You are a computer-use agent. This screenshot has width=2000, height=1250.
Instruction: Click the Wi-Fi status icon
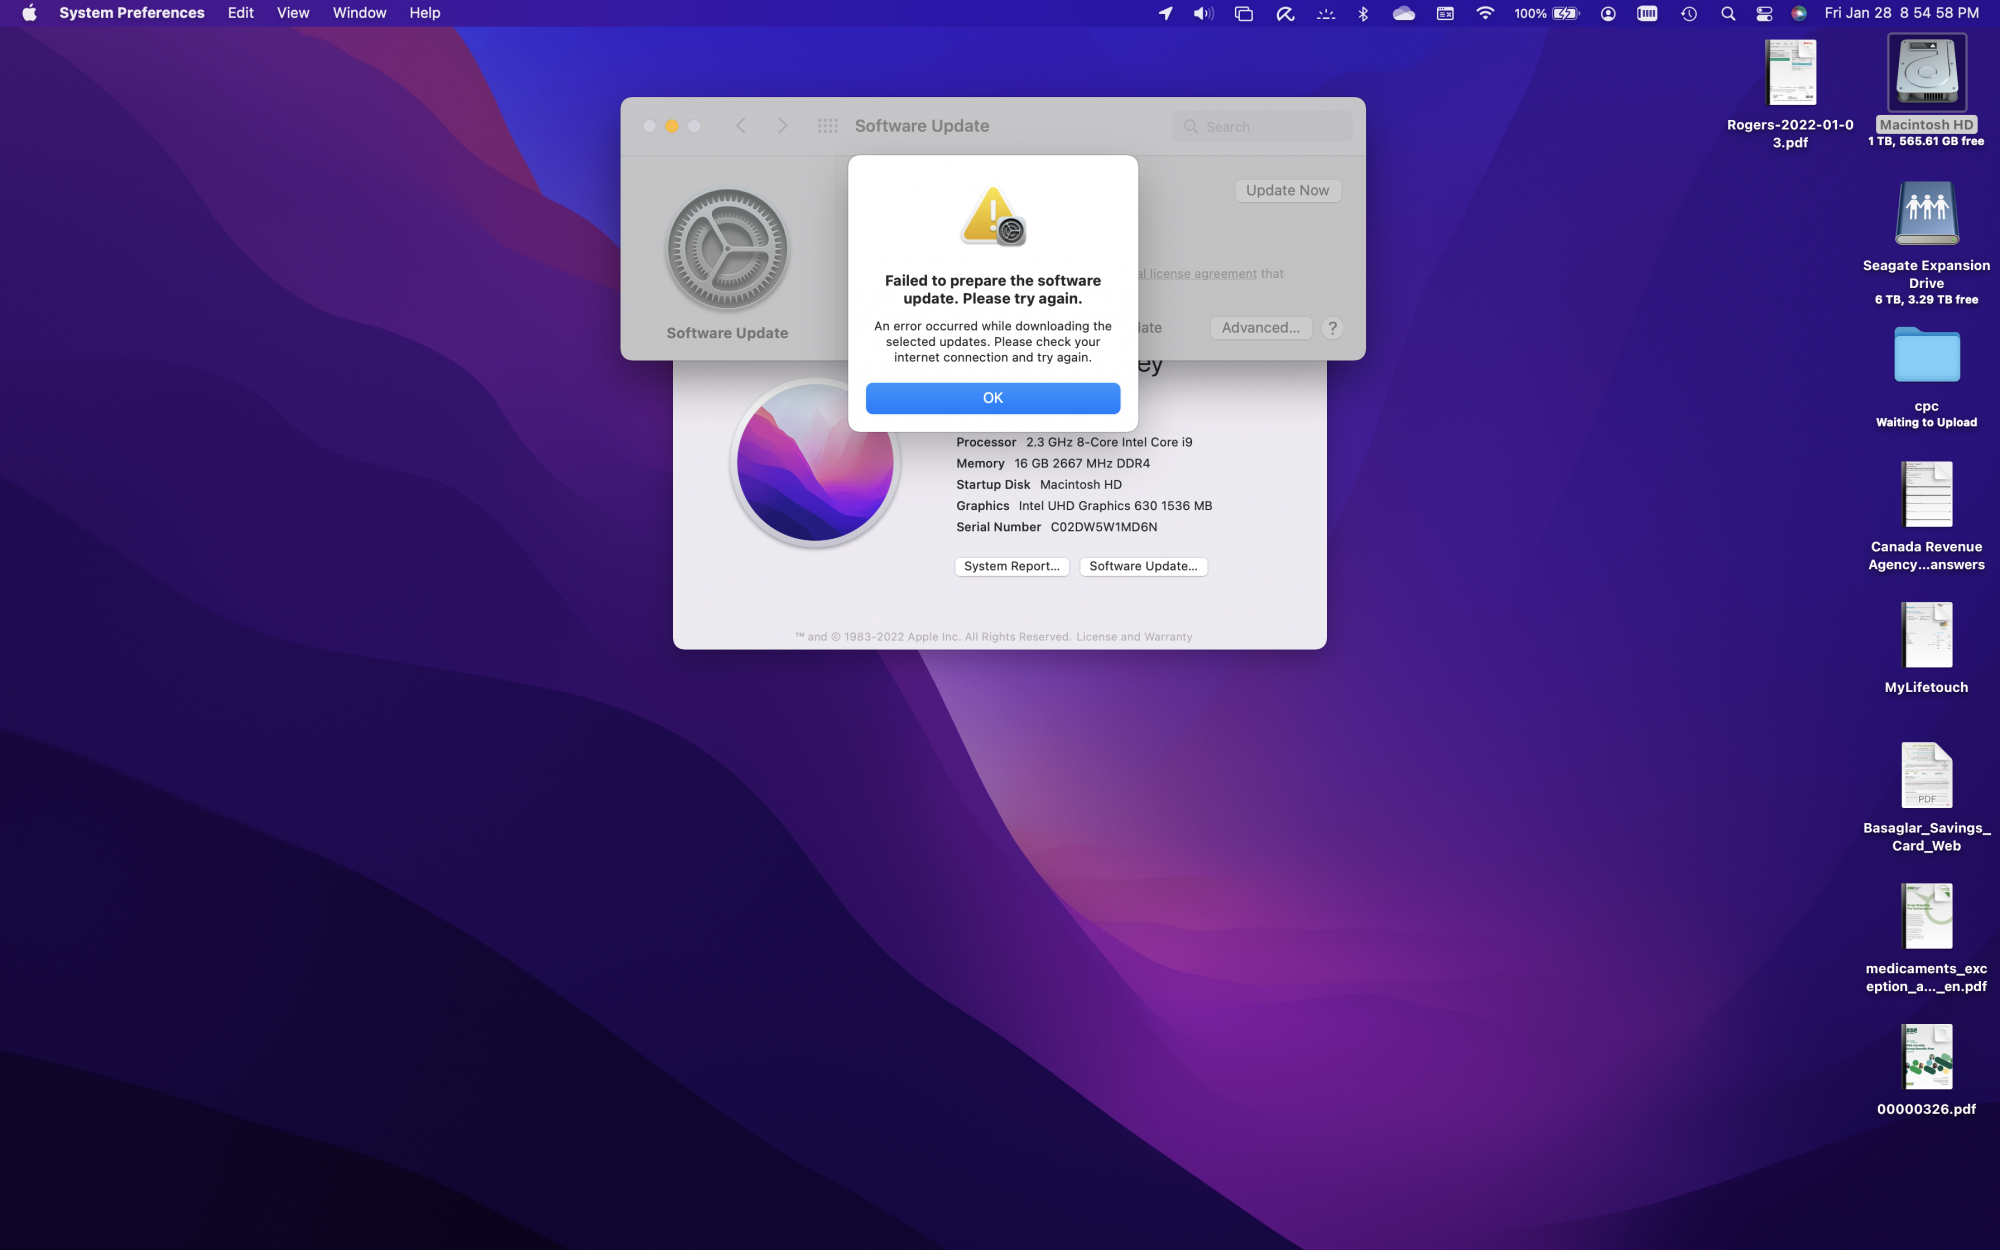(x=1484, y=13)
